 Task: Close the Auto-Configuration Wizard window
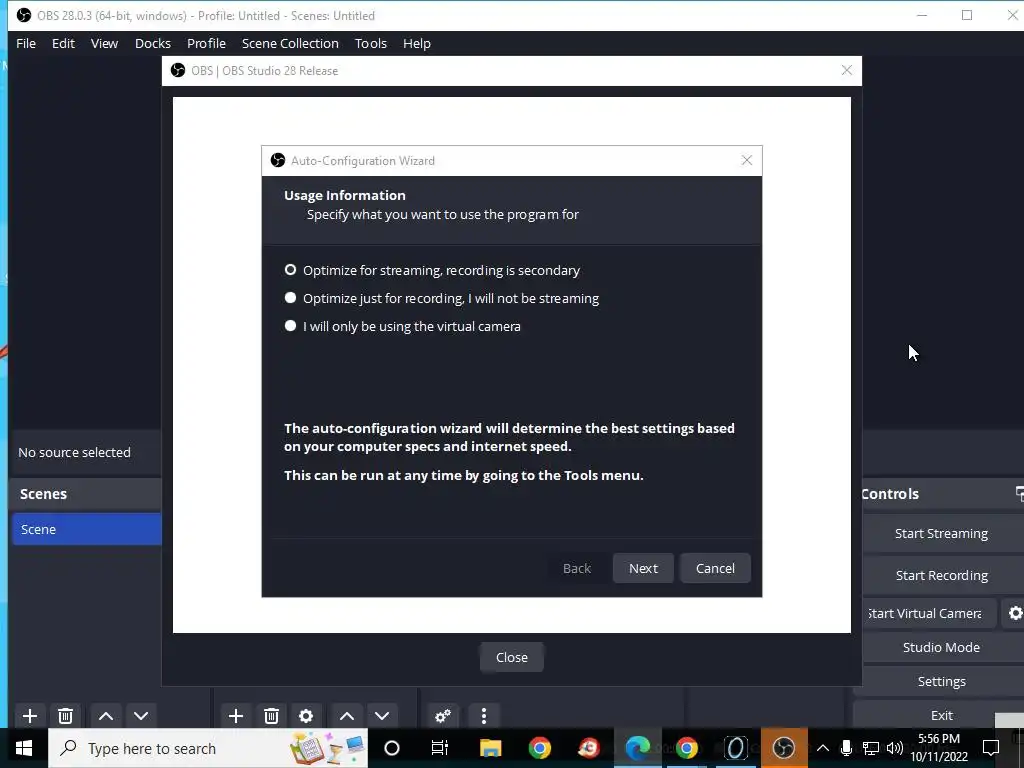pyautogui.click(x=746, y=161)
